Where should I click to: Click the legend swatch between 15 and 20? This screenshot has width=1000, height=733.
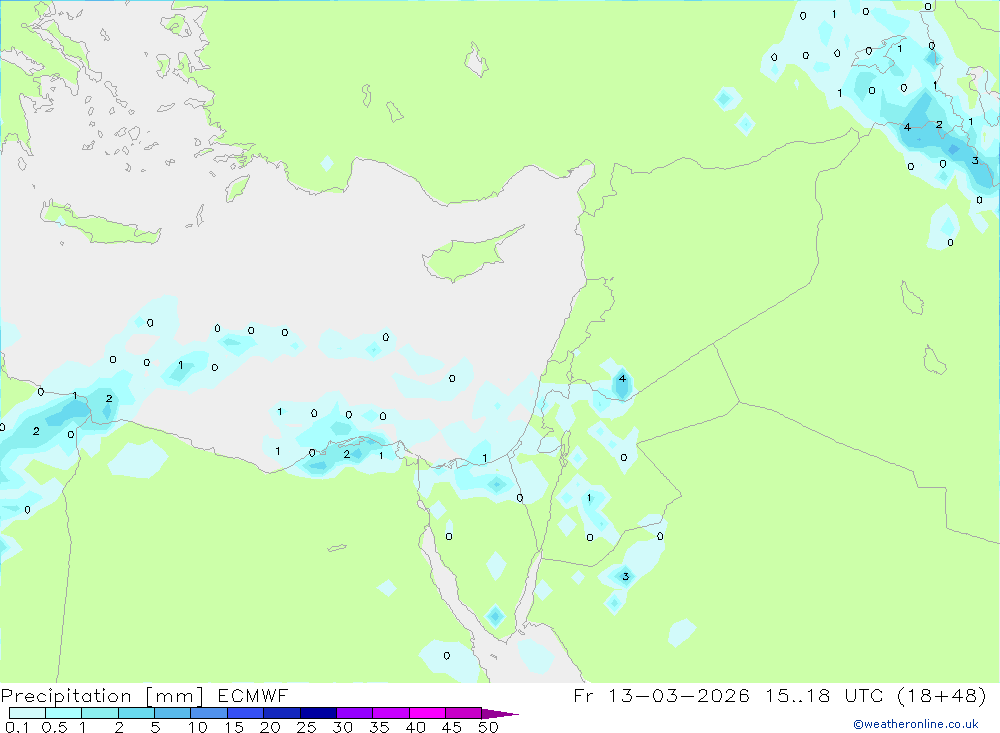[246, 713]
